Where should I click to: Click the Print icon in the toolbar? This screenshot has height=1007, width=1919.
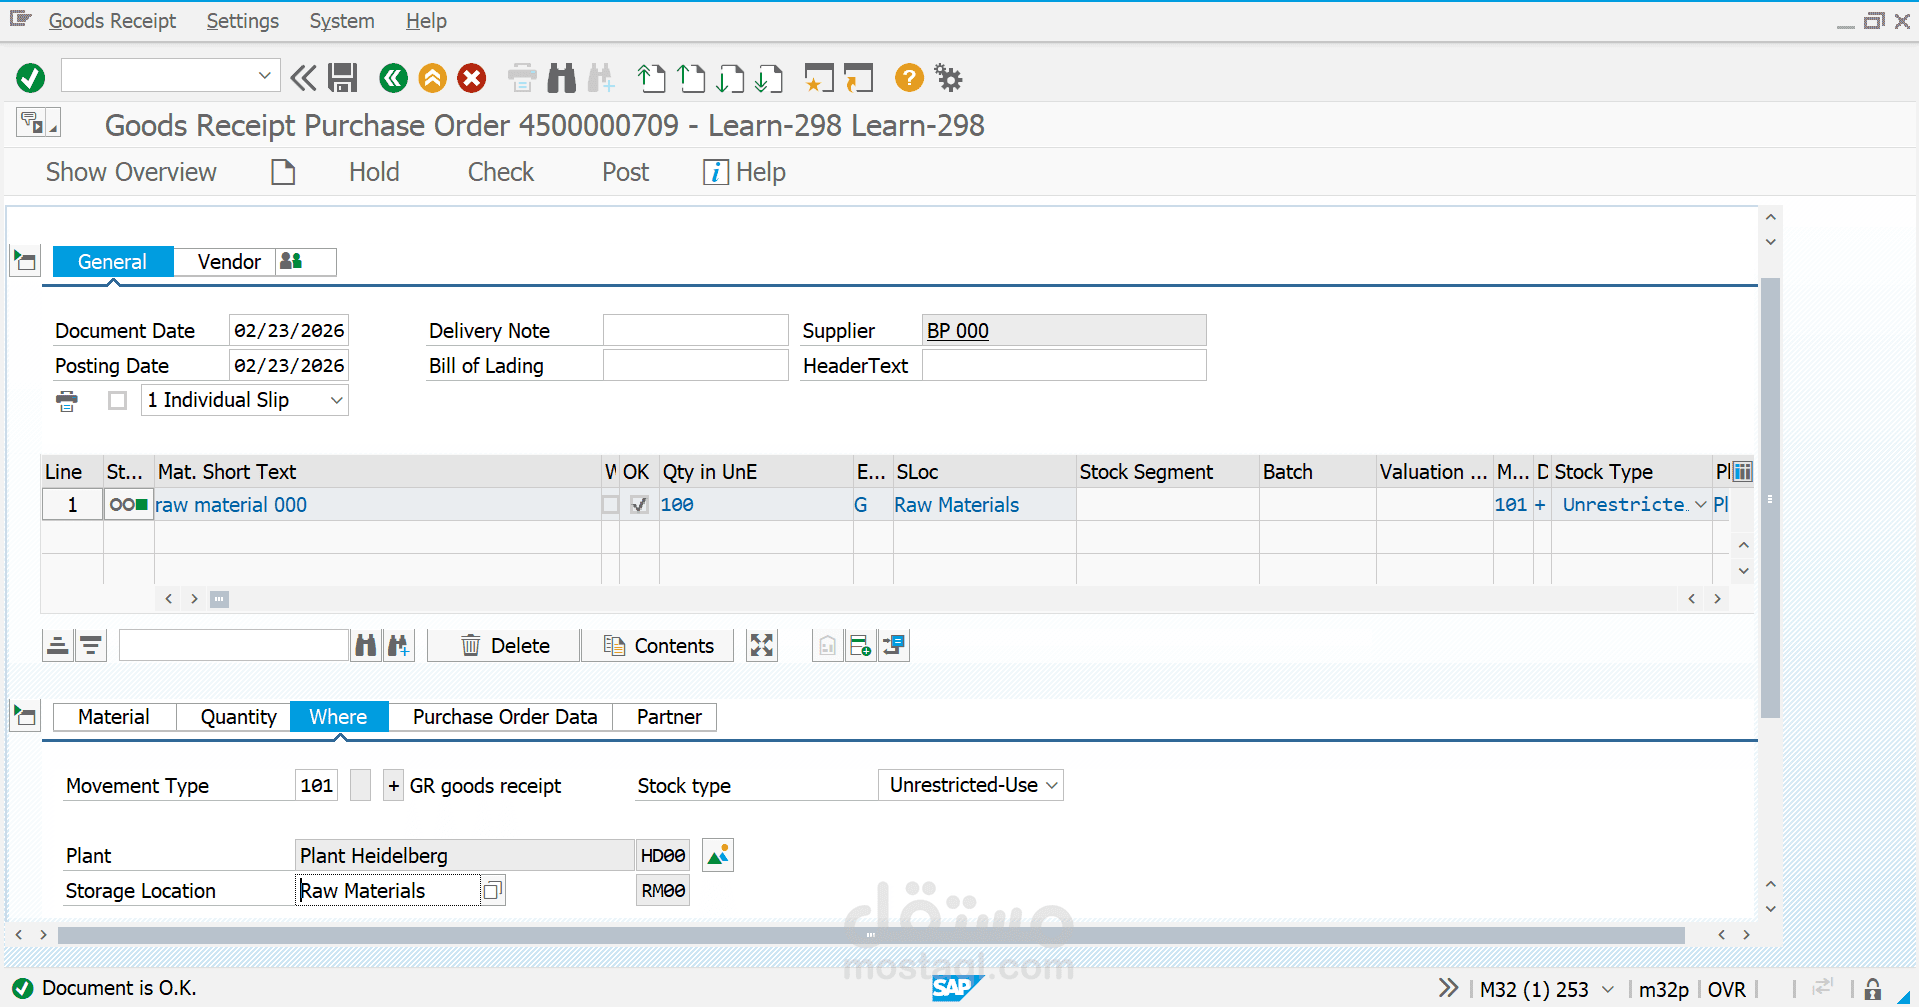(521, 77)
